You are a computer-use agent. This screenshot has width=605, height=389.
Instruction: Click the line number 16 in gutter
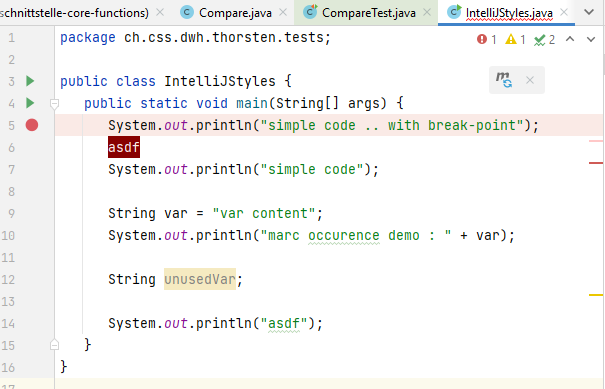(x=8, y=367)
